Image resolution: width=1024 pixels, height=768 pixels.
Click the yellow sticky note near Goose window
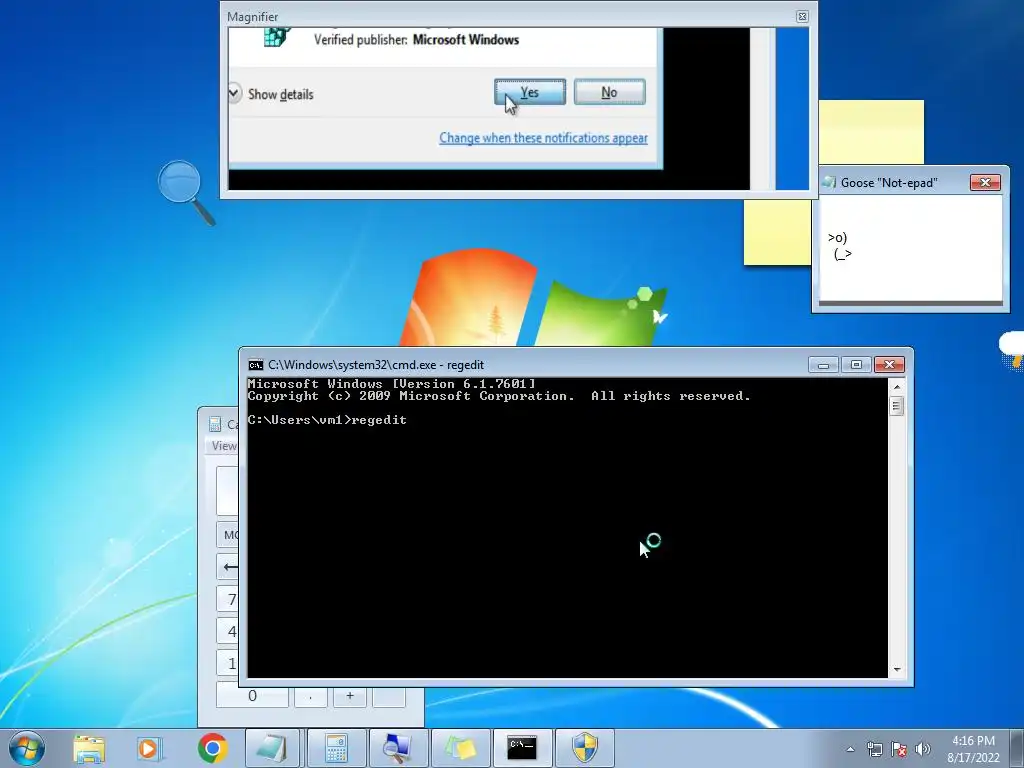777,232
